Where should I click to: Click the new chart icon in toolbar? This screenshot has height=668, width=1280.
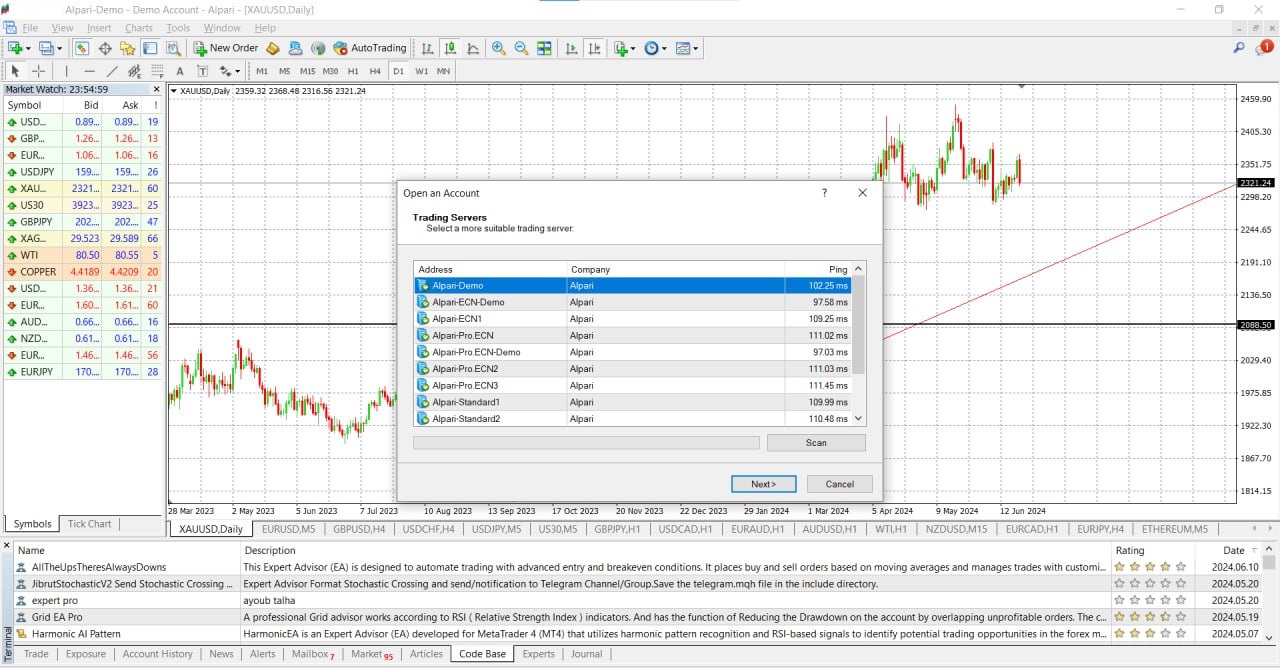17,48
